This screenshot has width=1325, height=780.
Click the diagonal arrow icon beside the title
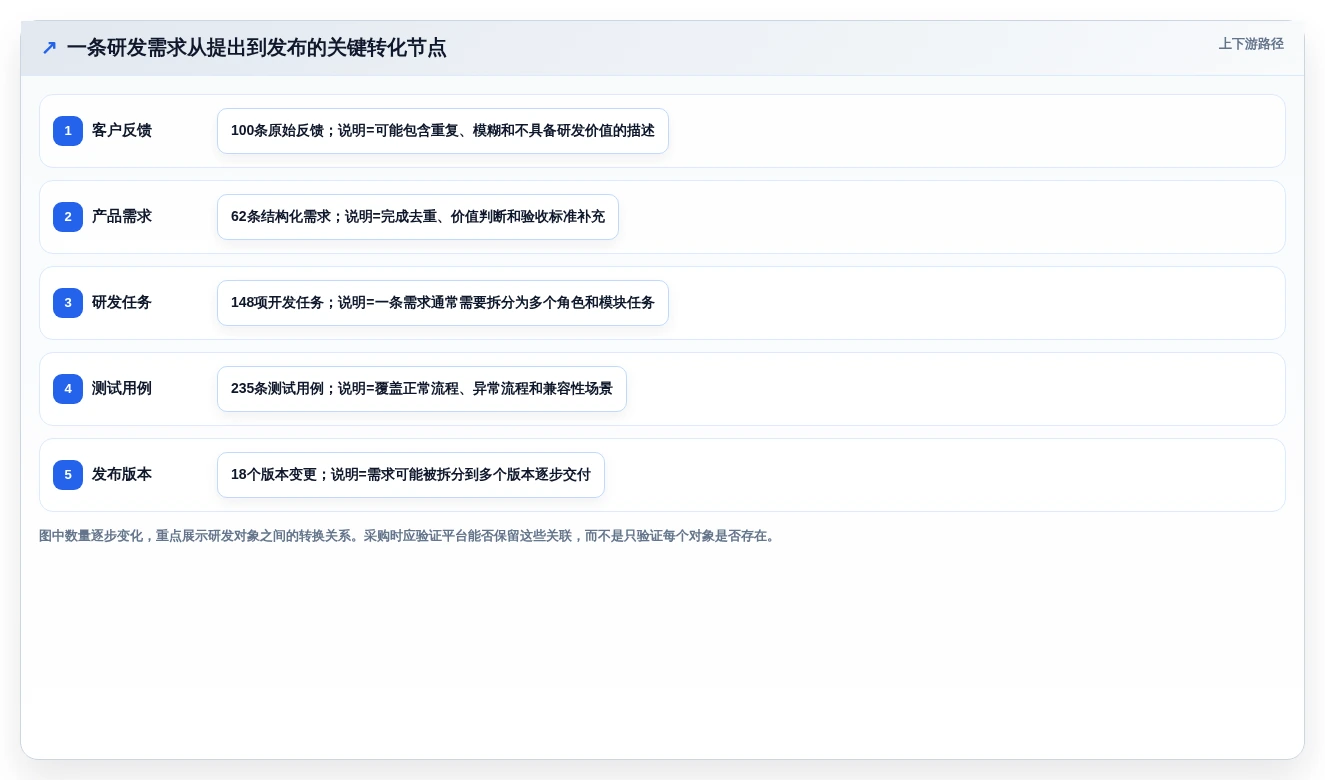pyautogui.click(x=49, y=48)
